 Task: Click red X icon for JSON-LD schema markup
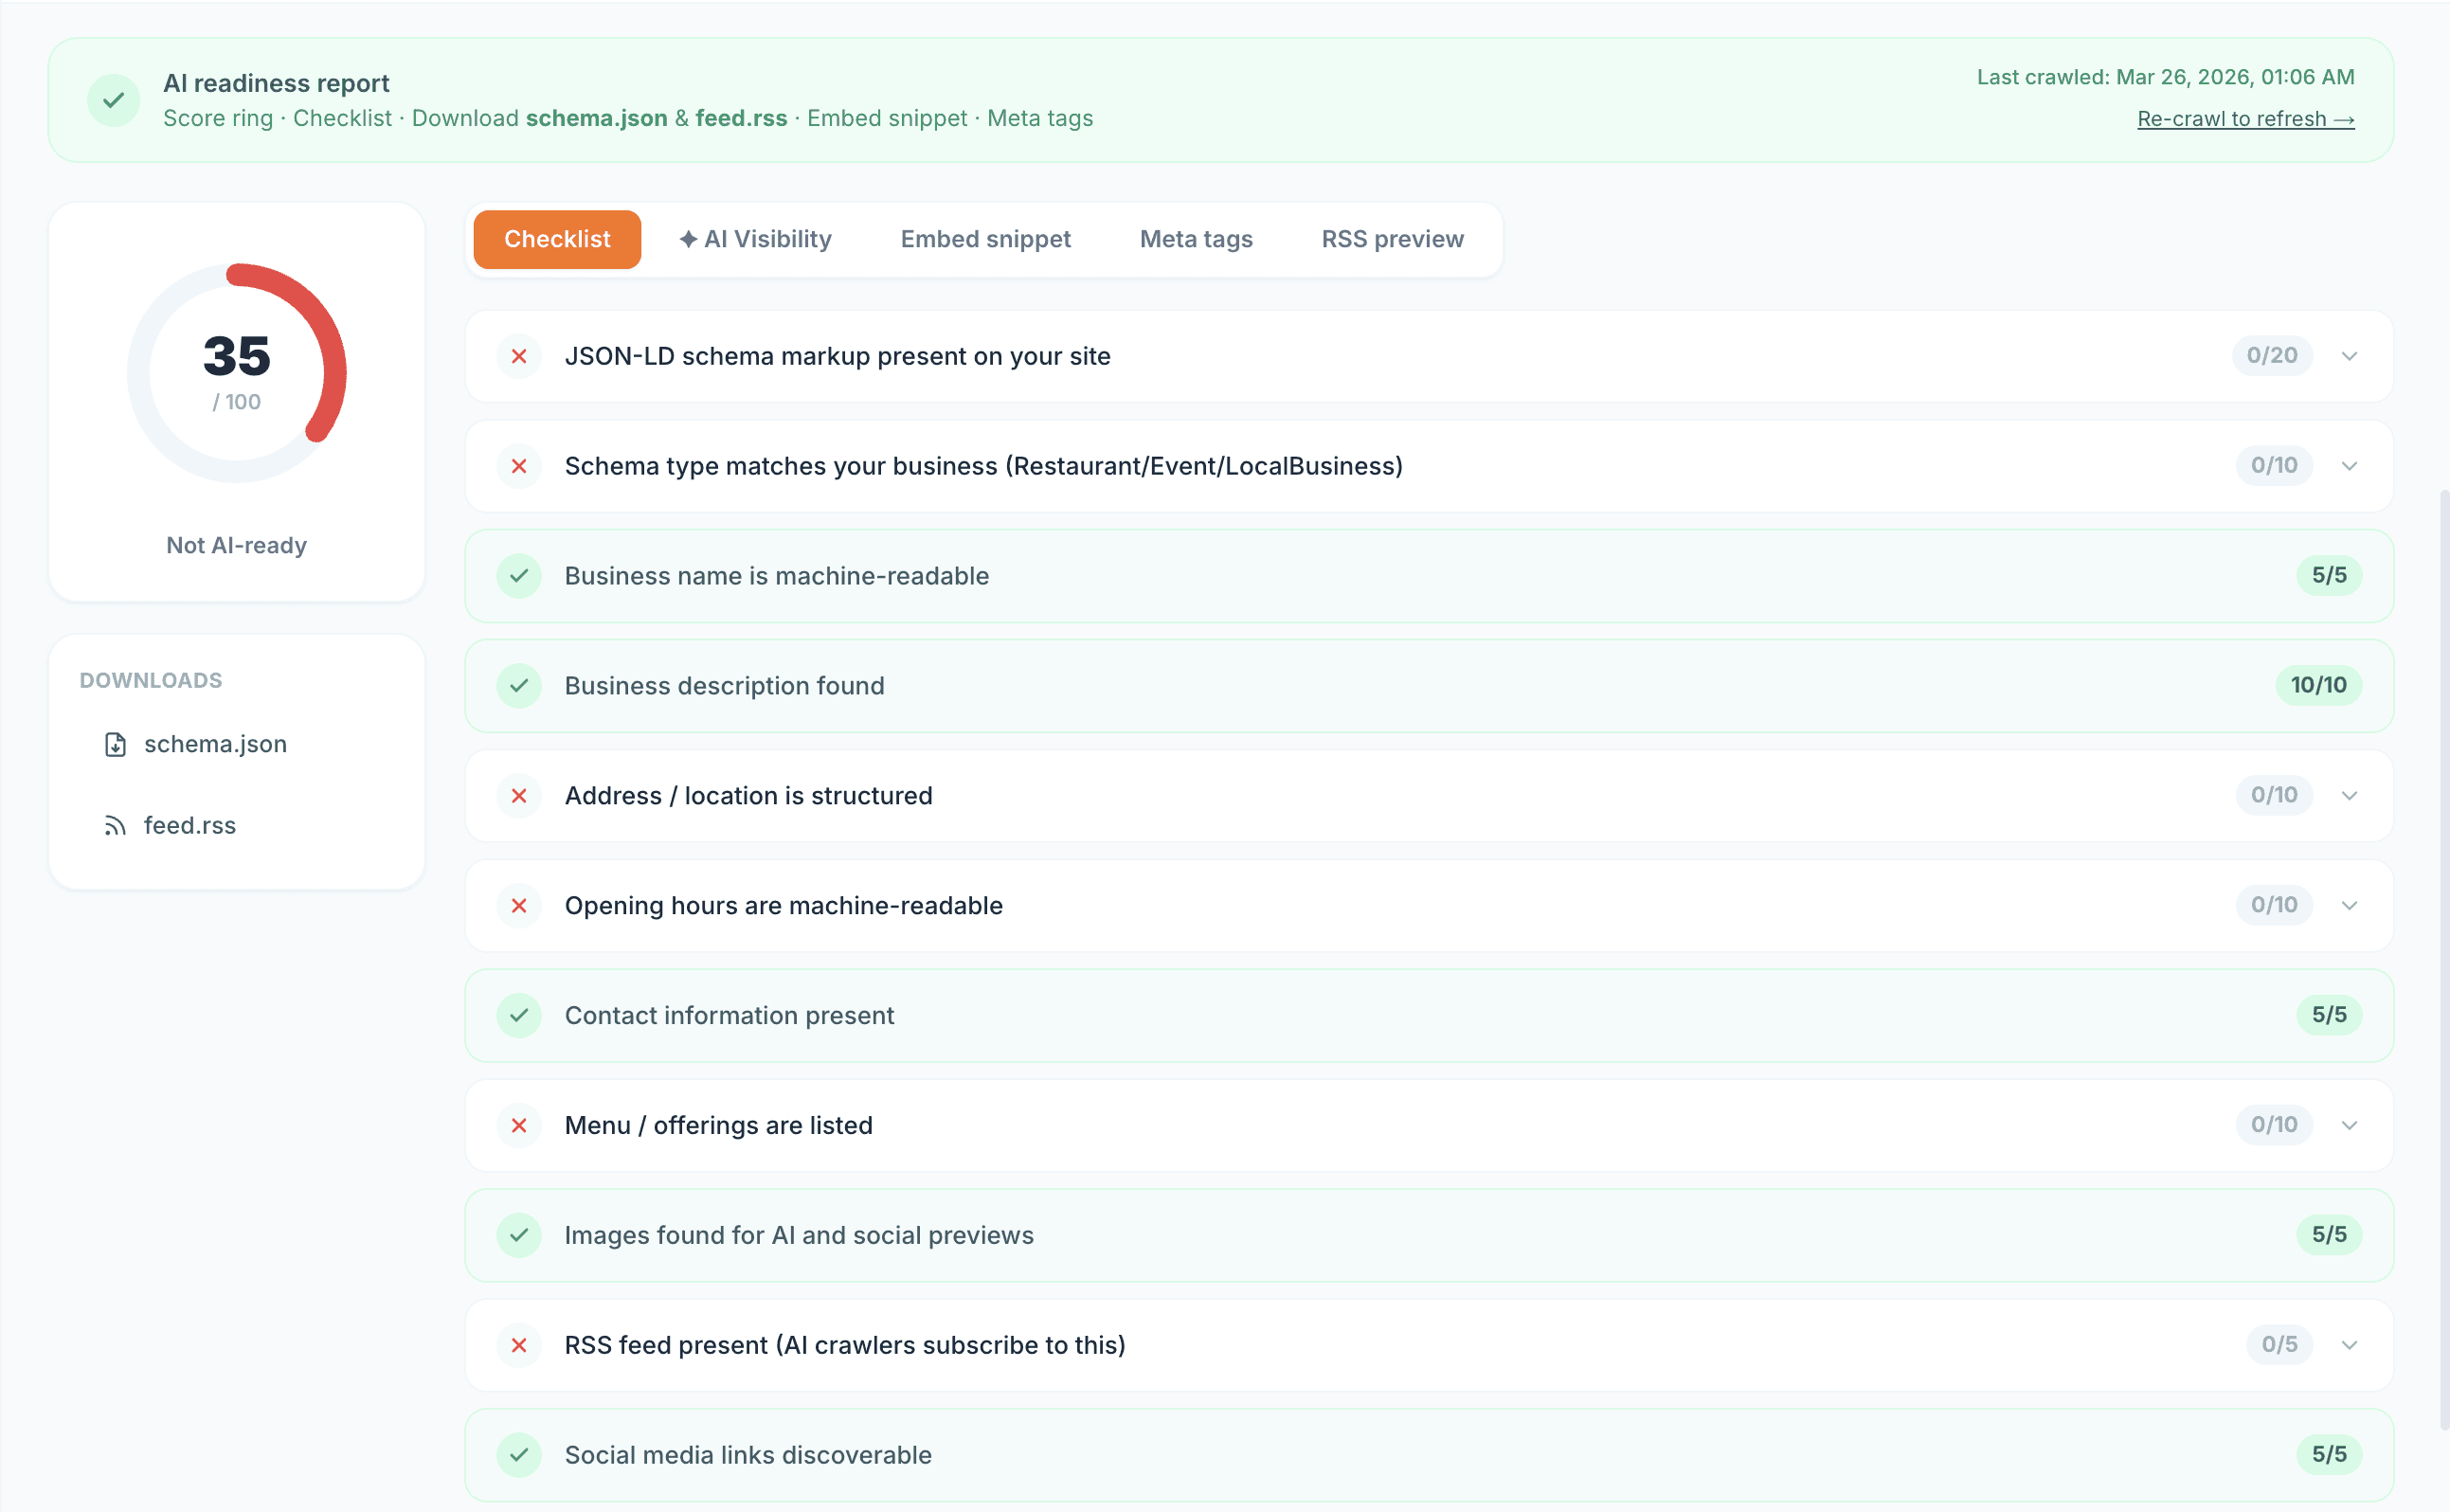tap(519, 356)
